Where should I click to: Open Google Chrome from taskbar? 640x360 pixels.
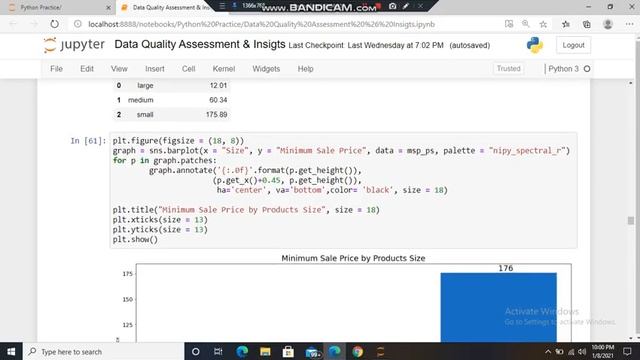tap(358, 351)
